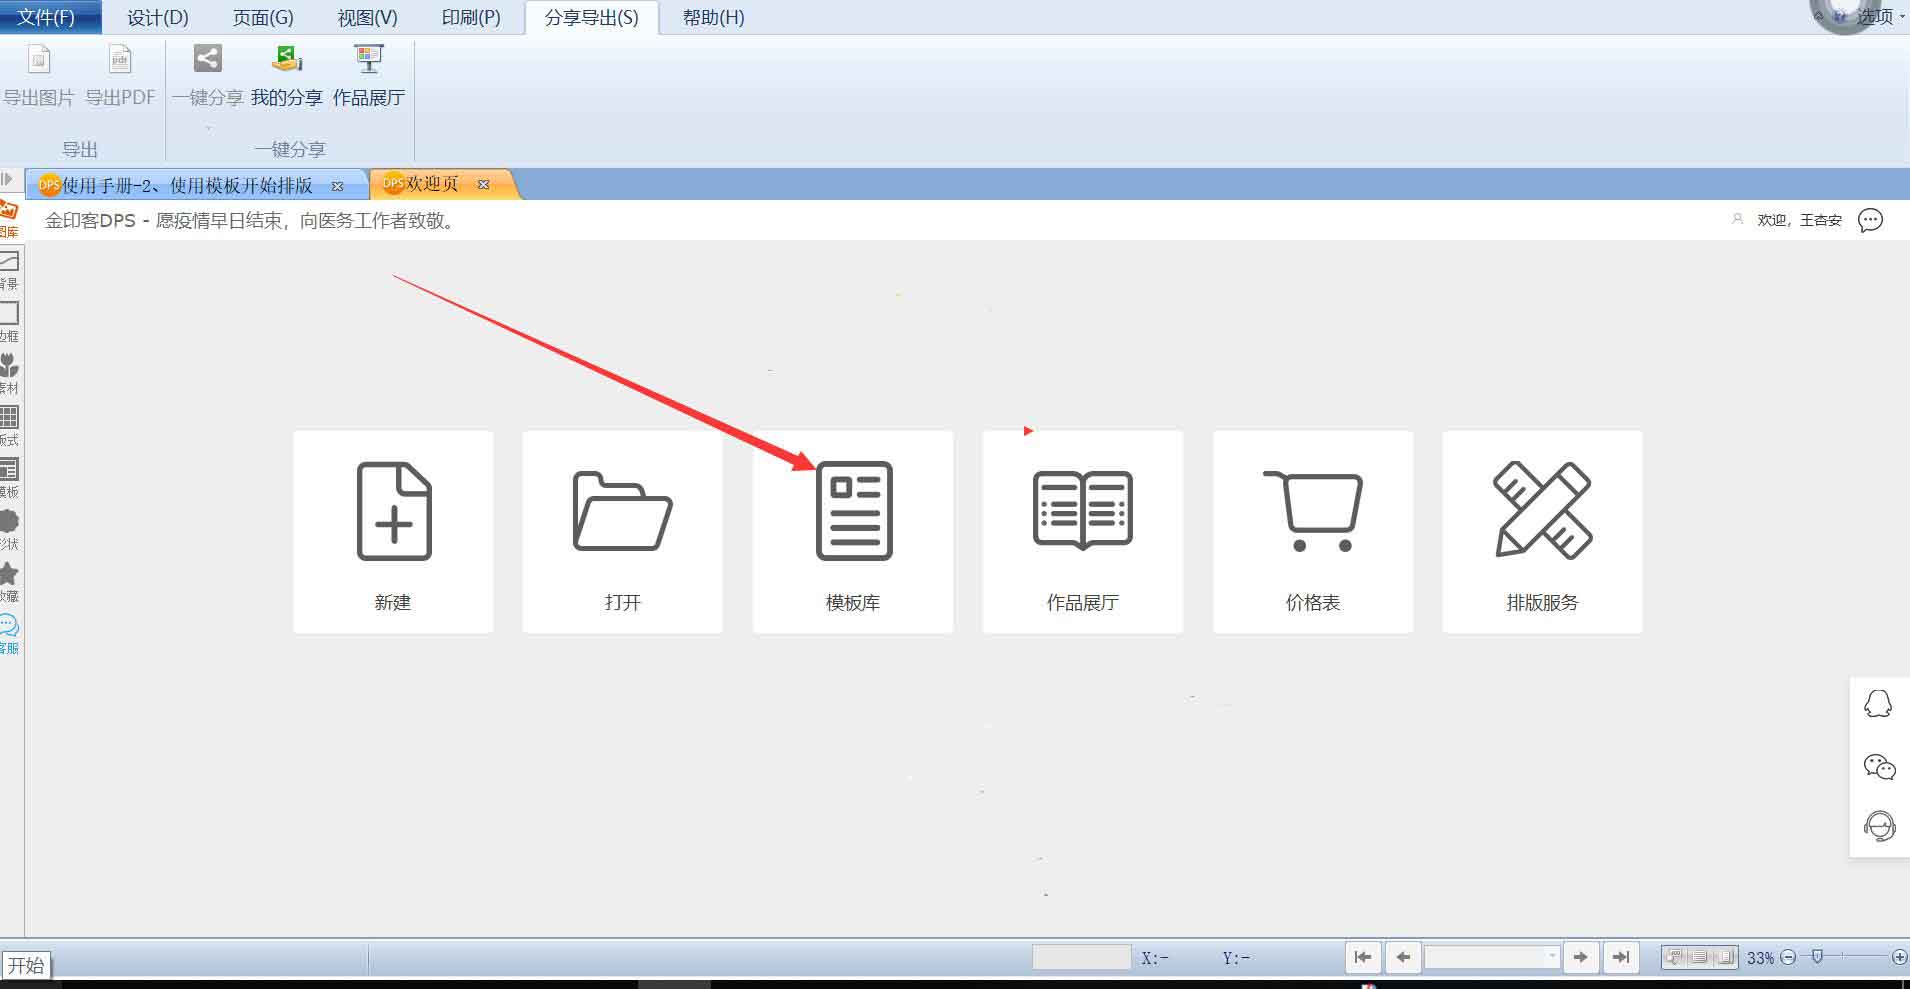Open the 素材 materials sidebar panel
Screen dimensions: 1910x989
coord(9,374)
